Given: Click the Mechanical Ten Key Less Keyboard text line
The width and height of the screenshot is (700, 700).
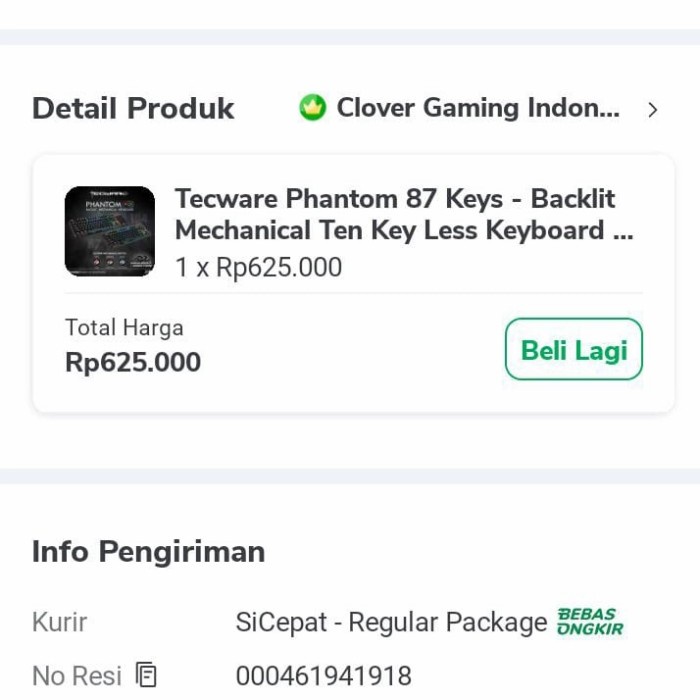Looking at the screenshot, I should 404,230.
